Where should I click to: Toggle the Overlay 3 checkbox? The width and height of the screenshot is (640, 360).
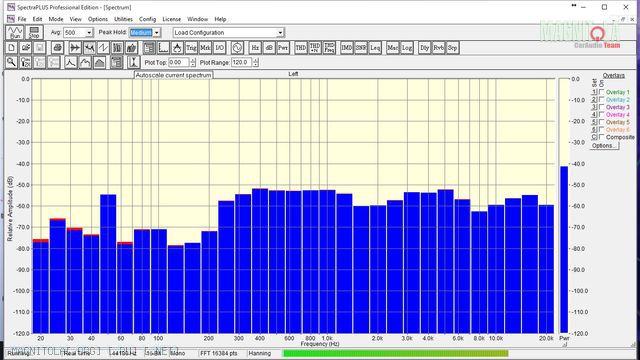tap(601, 107)
